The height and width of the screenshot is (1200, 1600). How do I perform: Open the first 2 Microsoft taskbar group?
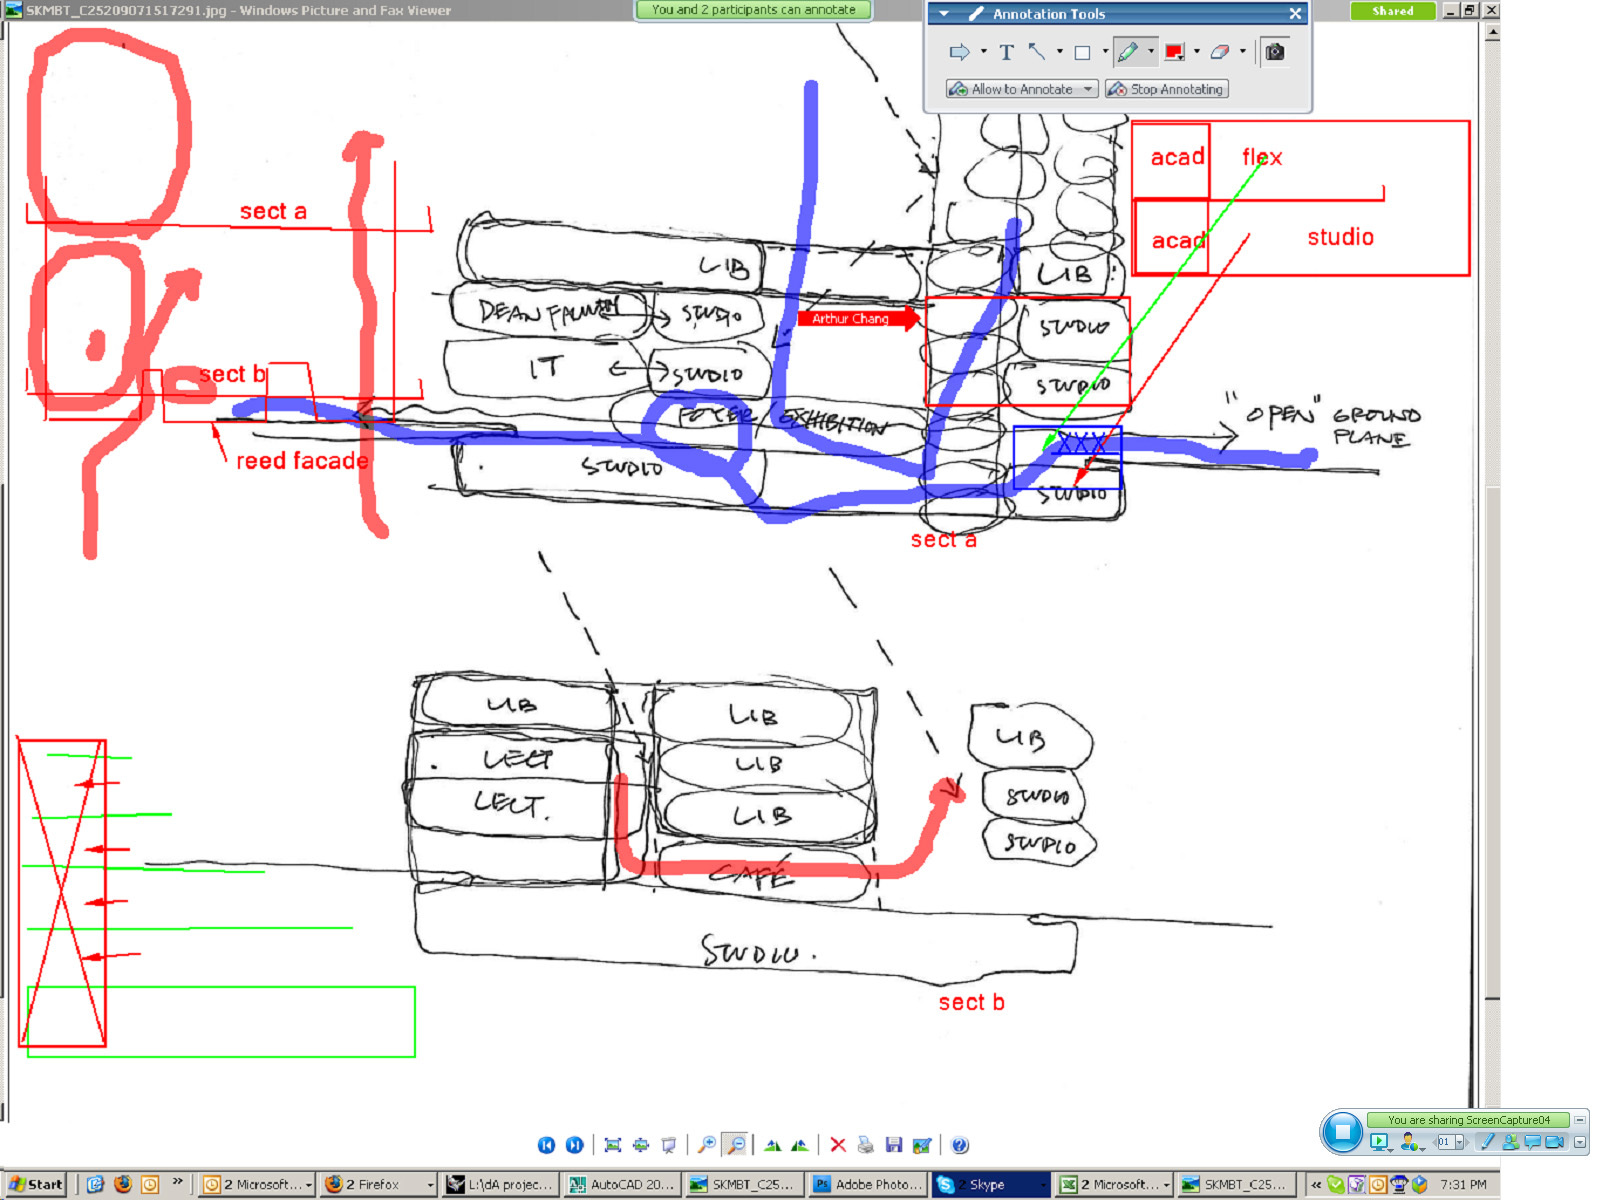point(257,1184)
